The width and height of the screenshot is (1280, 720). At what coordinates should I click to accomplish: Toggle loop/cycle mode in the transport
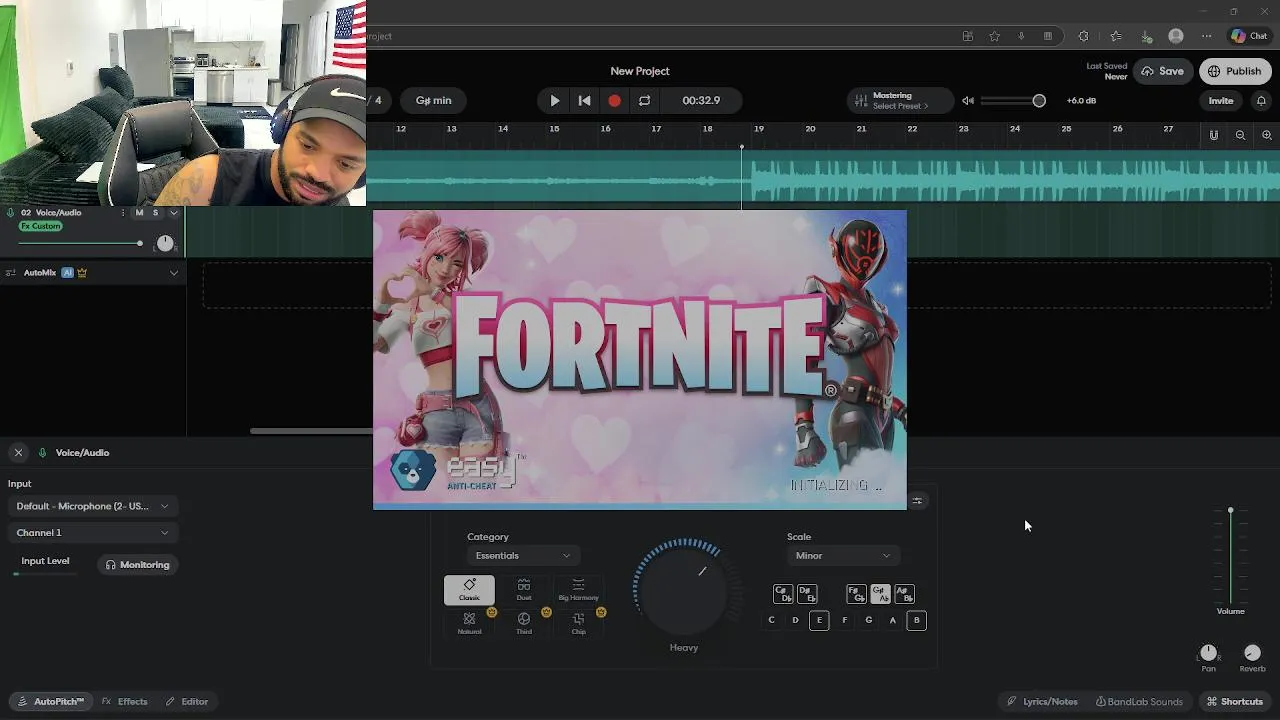pyautogui.click(x=645, y=100)
